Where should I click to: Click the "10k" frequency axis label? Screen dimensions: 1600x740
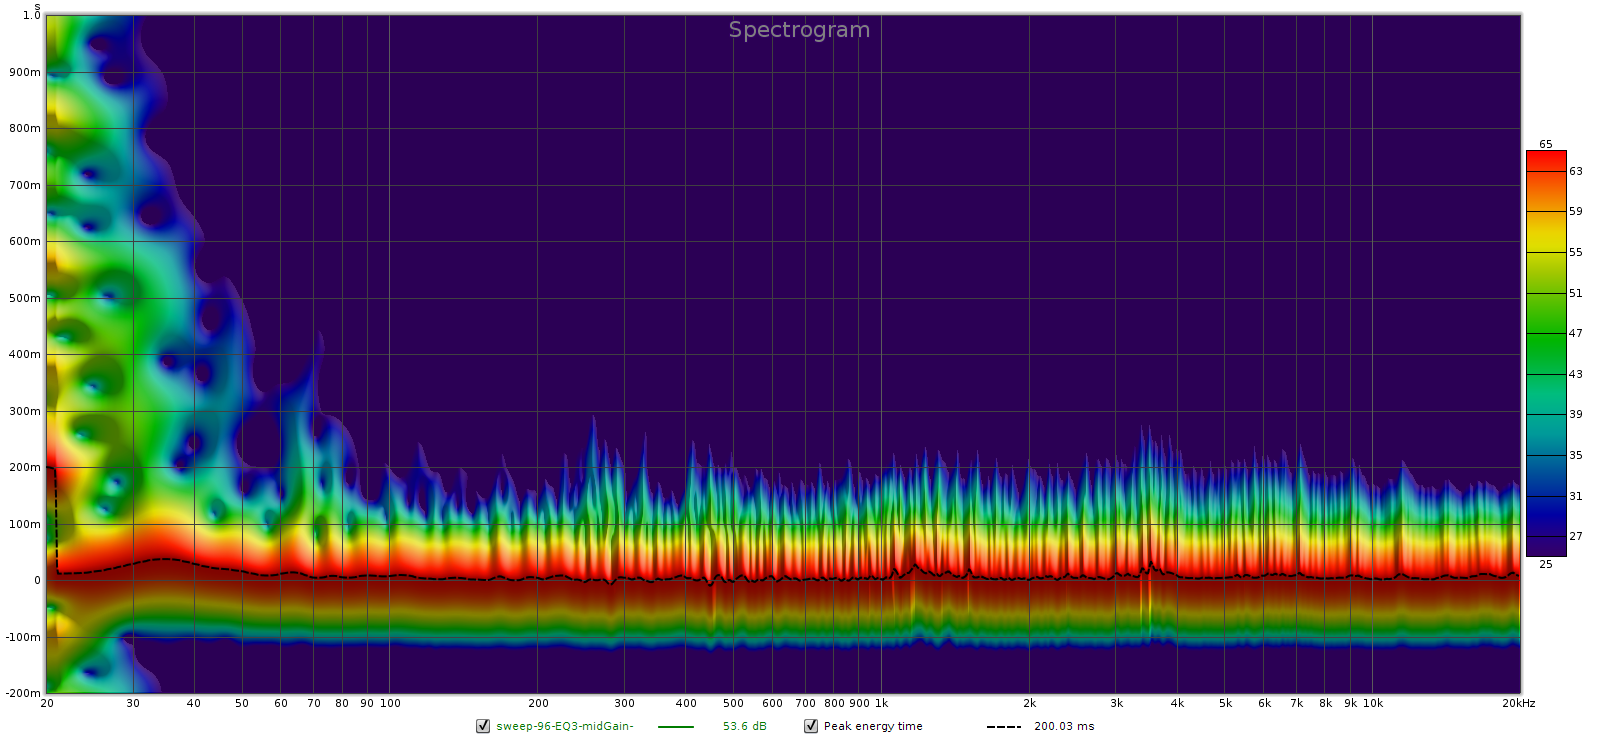pos(1373,703)
